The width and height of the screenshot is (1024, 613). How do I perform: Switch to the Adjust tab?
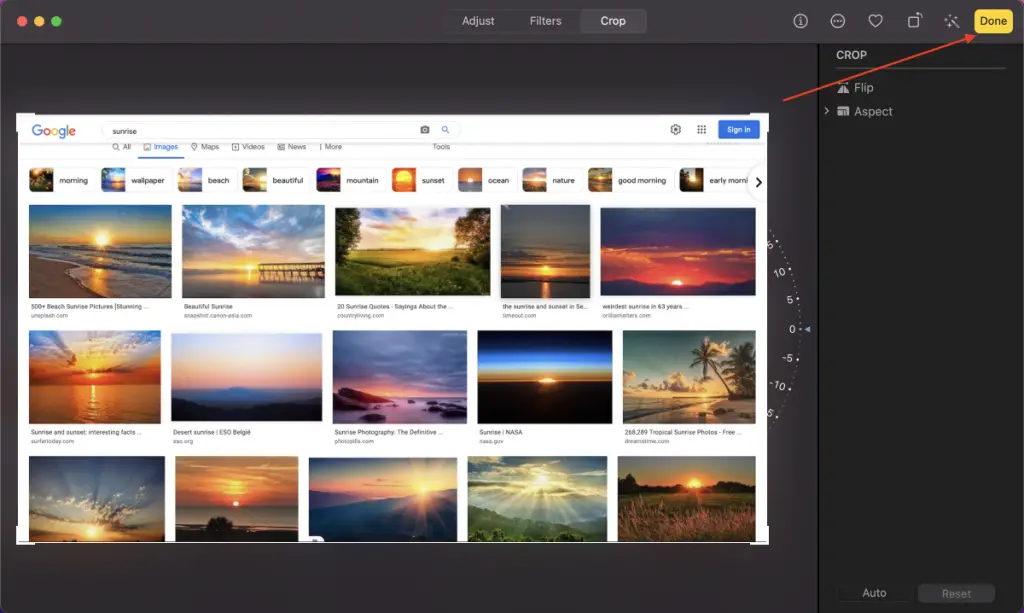(478, 21)
